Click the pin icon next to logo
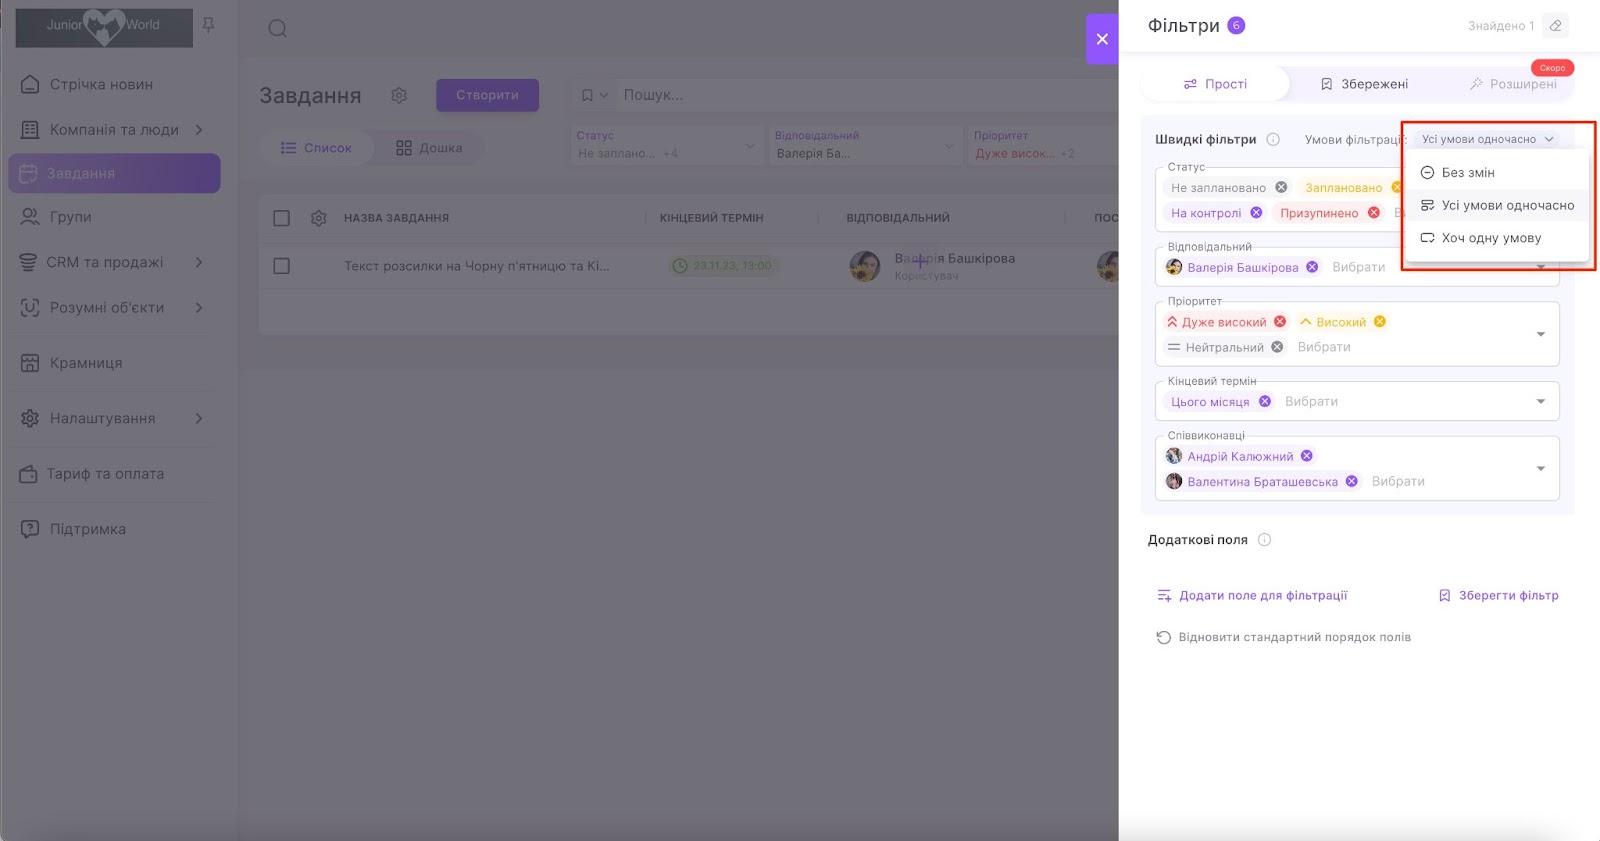The width and height of the screenshot is (1600, 841). (x=208, y=25)
